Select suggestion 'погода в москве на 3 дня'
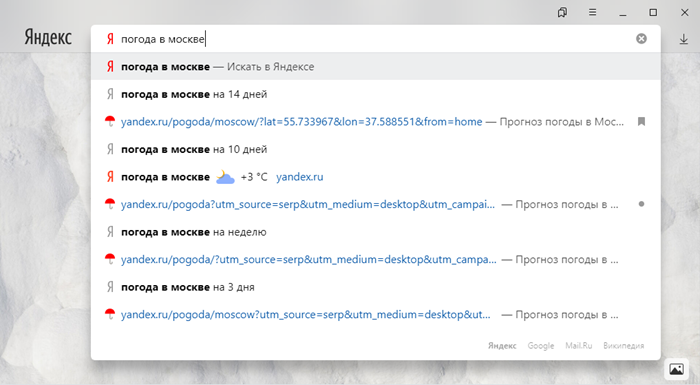Image resolution: width=700 pixels, height=385 pixels. pyautogui.click(x=375, y=287)
